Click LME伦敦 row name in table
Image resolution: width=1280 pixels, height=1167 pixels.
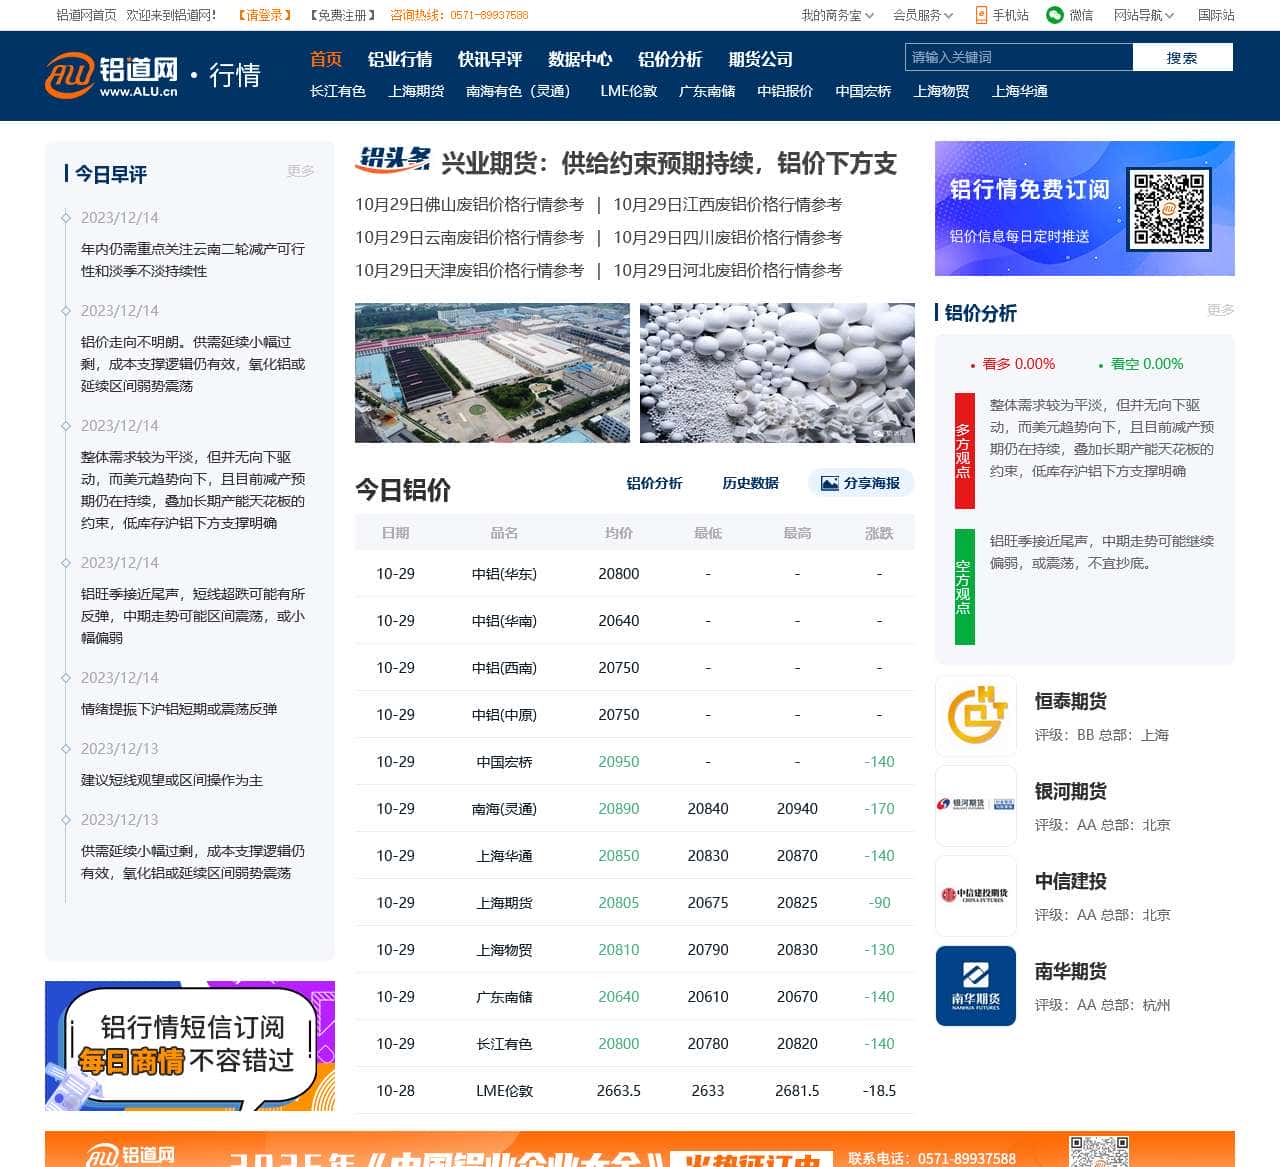(504, 1091)
